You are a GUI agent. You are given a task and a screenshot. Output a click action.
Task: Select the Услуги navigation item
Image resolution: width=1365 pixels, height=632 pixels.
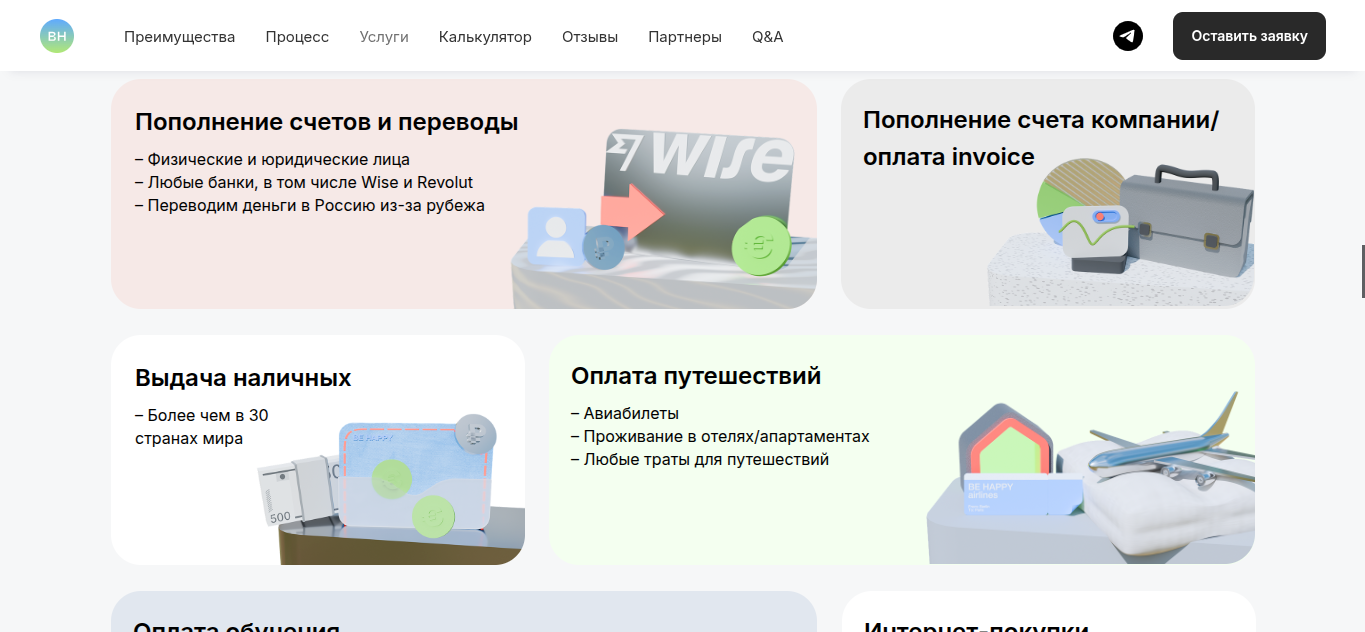pyautogui.click(x=384, y=37)
